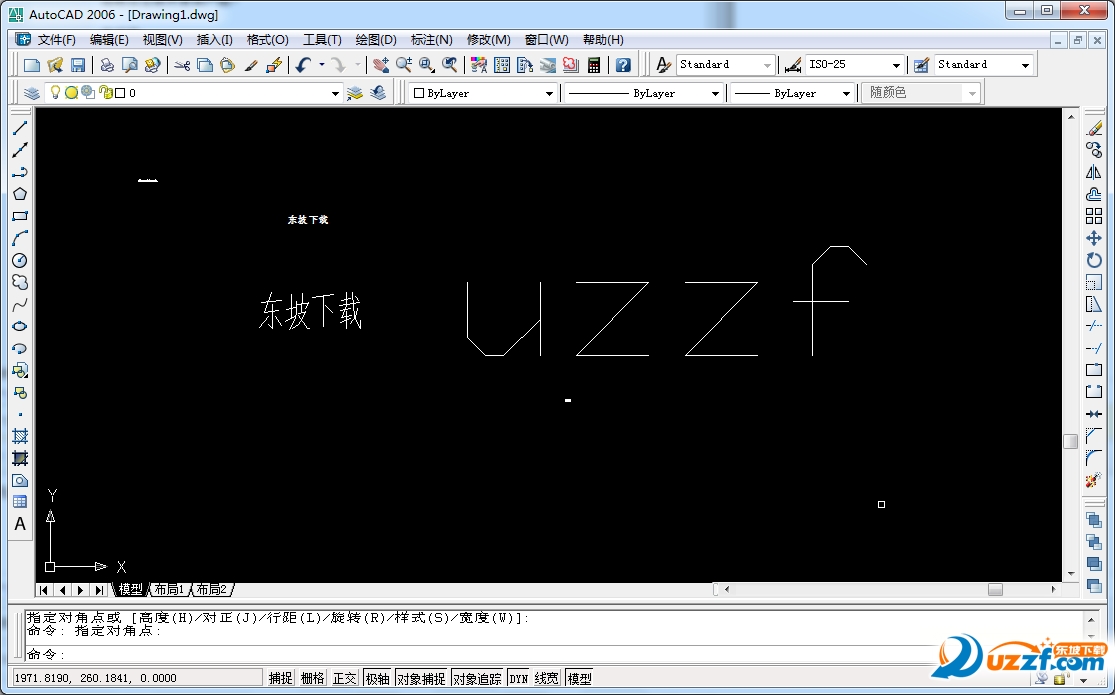
Task: Select the Polygon draw tool
Action: (21, 195)
